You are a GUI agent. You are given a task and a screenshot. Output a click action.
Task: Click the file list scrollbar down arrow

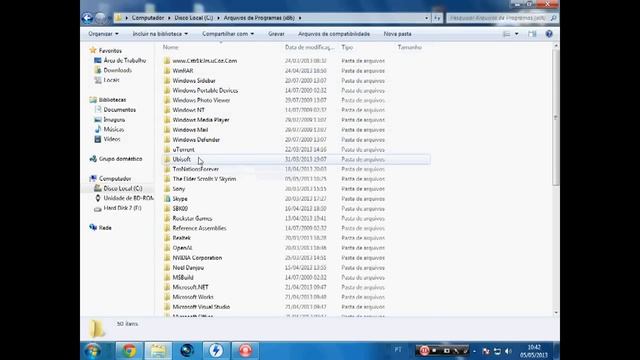556,313
